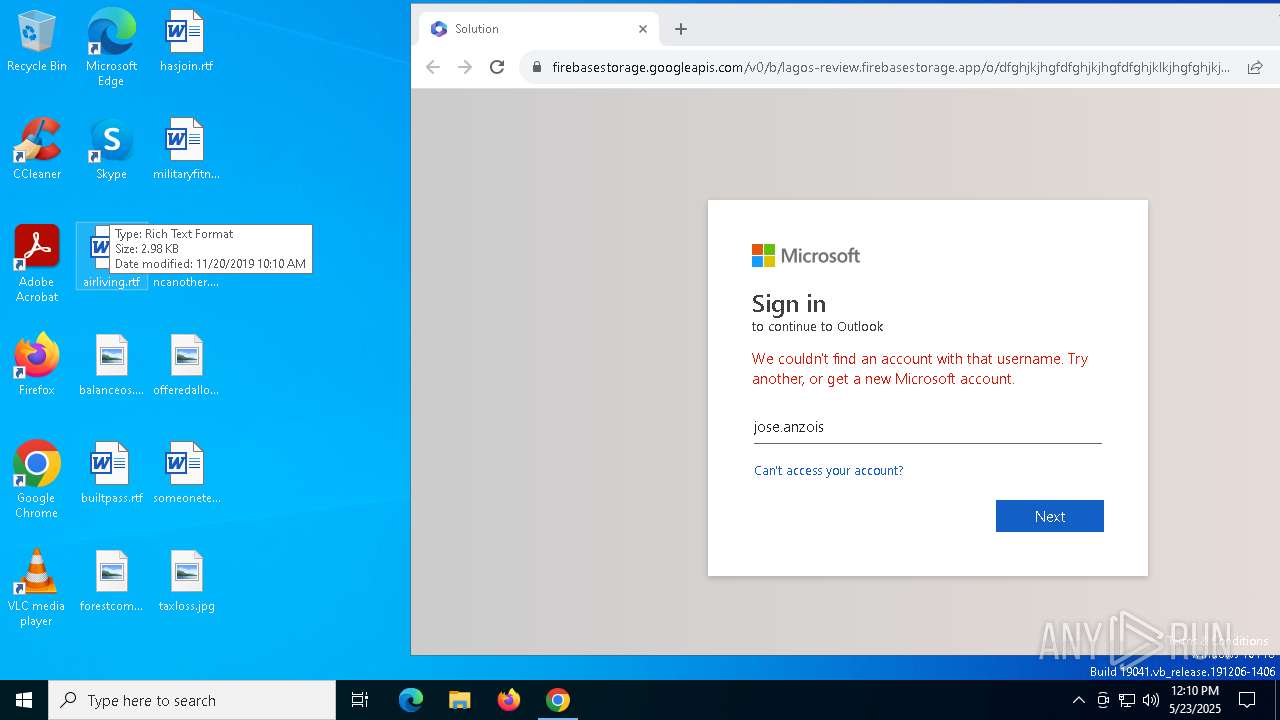Select the someonete... document icon

[x=186, y=473]
